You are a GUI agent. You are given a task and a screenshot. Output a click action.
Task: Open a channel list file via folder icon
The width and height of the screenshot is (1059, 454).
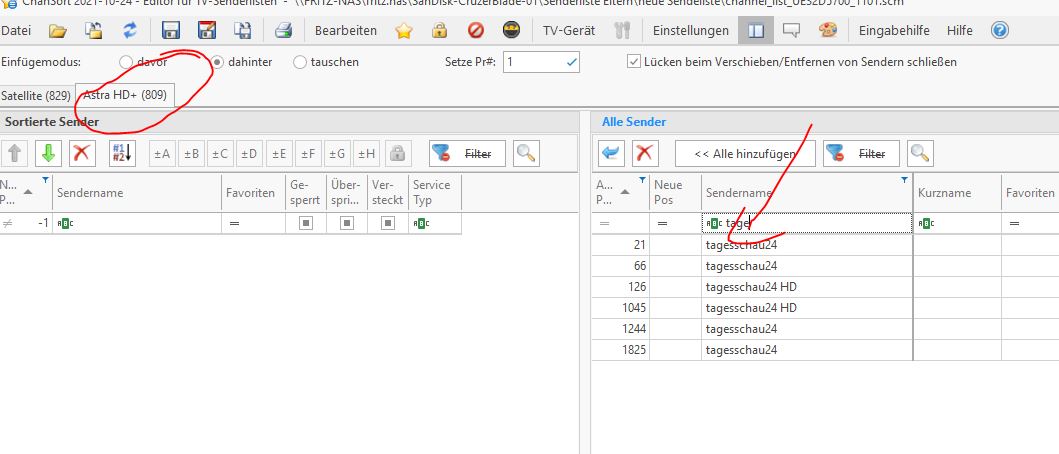58,30
